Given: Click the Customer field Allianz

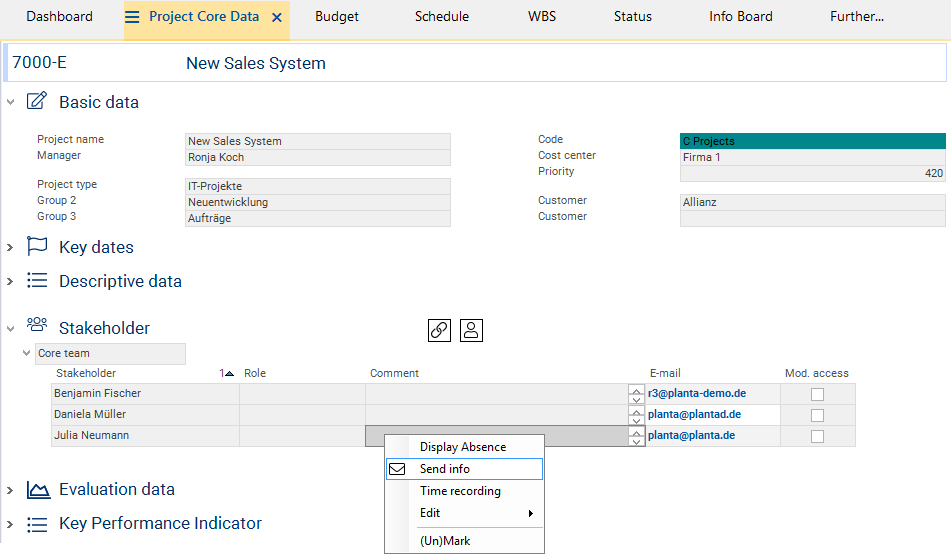Looking at the screenshot, I should pyautogui.click(x=813, y=202).
